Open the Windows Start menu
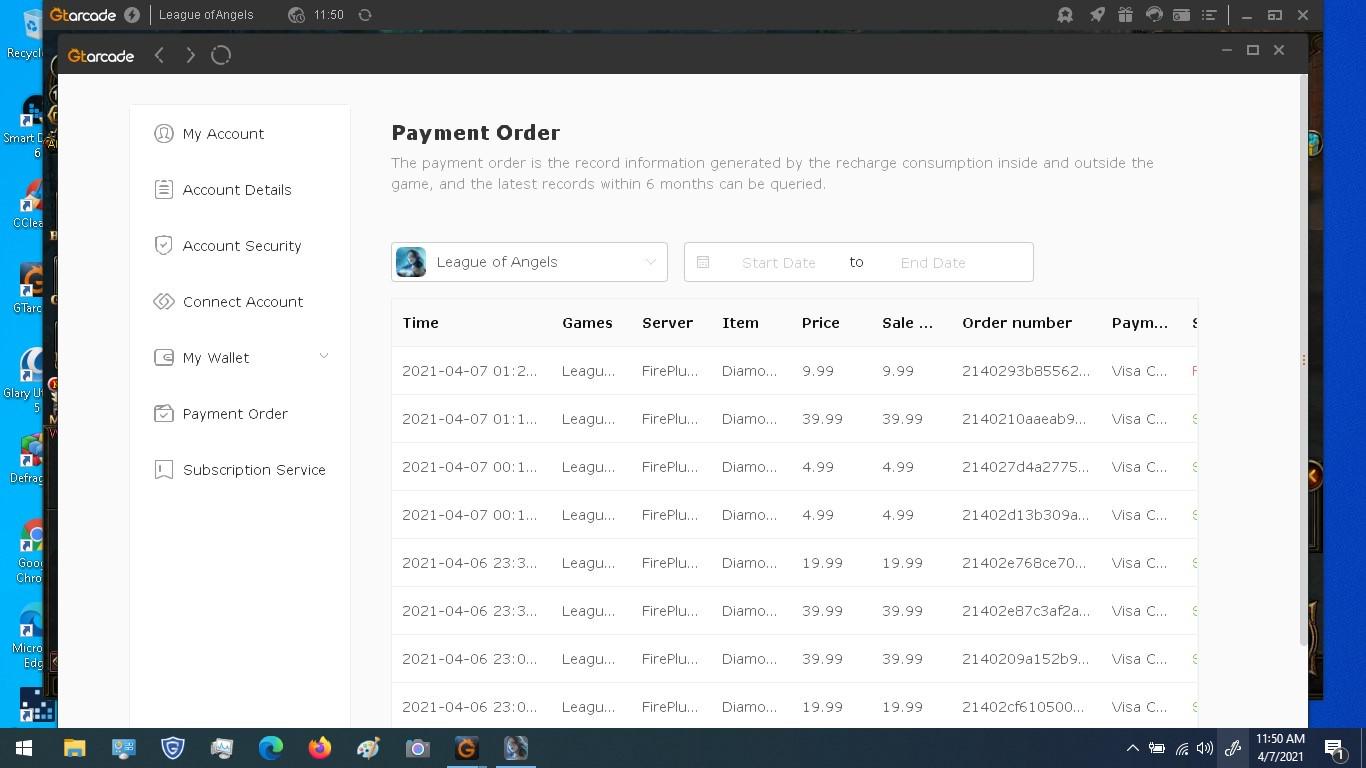The height and width of the screenshot is (768, 1366). click(x=24, y=748)
